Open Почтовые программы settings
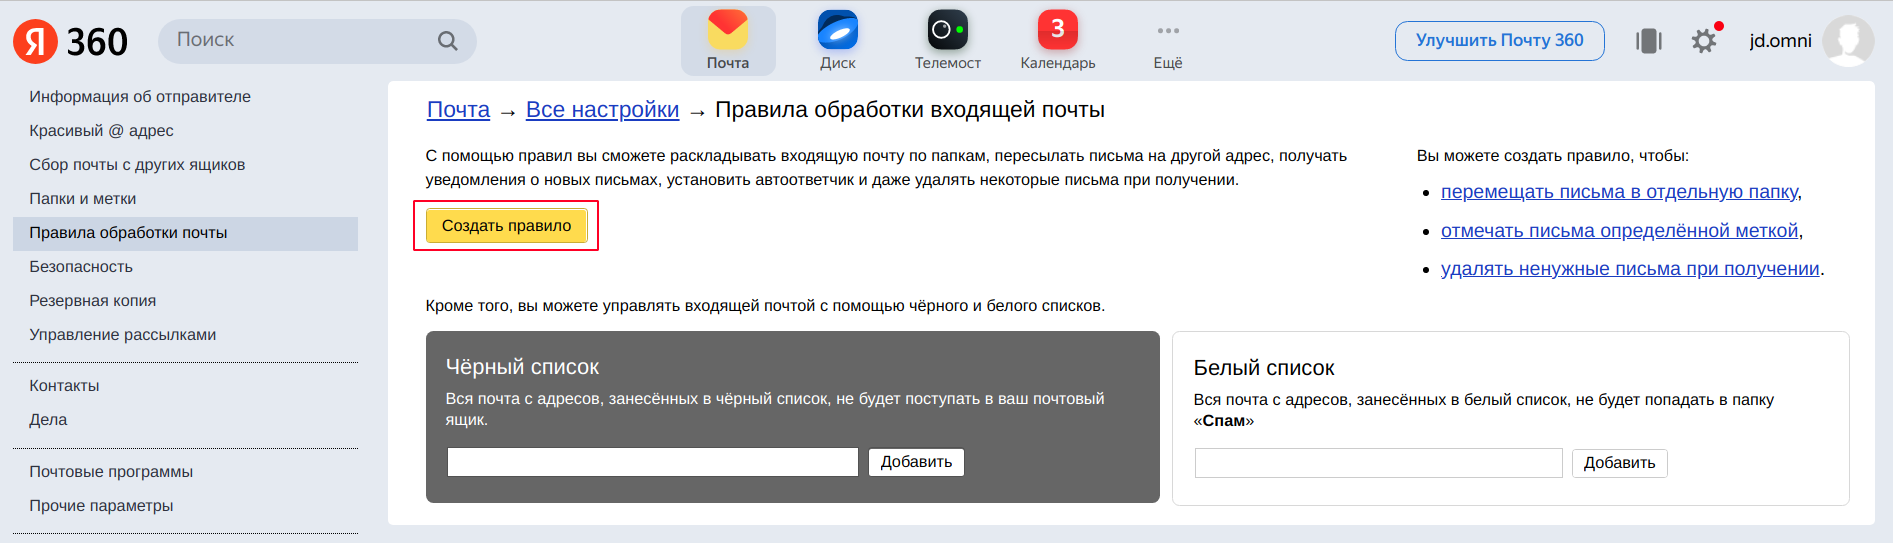Image resolution: width=1893 pixels, height=543 pixels. 111,472
